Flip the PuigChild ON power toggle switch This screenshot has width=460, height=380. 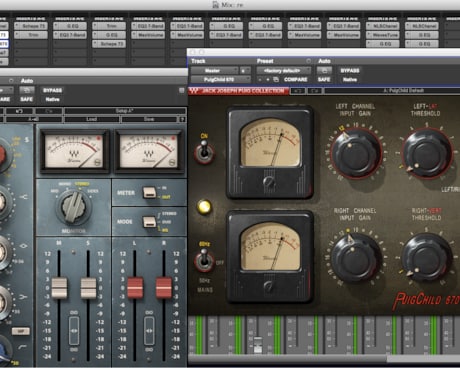204,152
